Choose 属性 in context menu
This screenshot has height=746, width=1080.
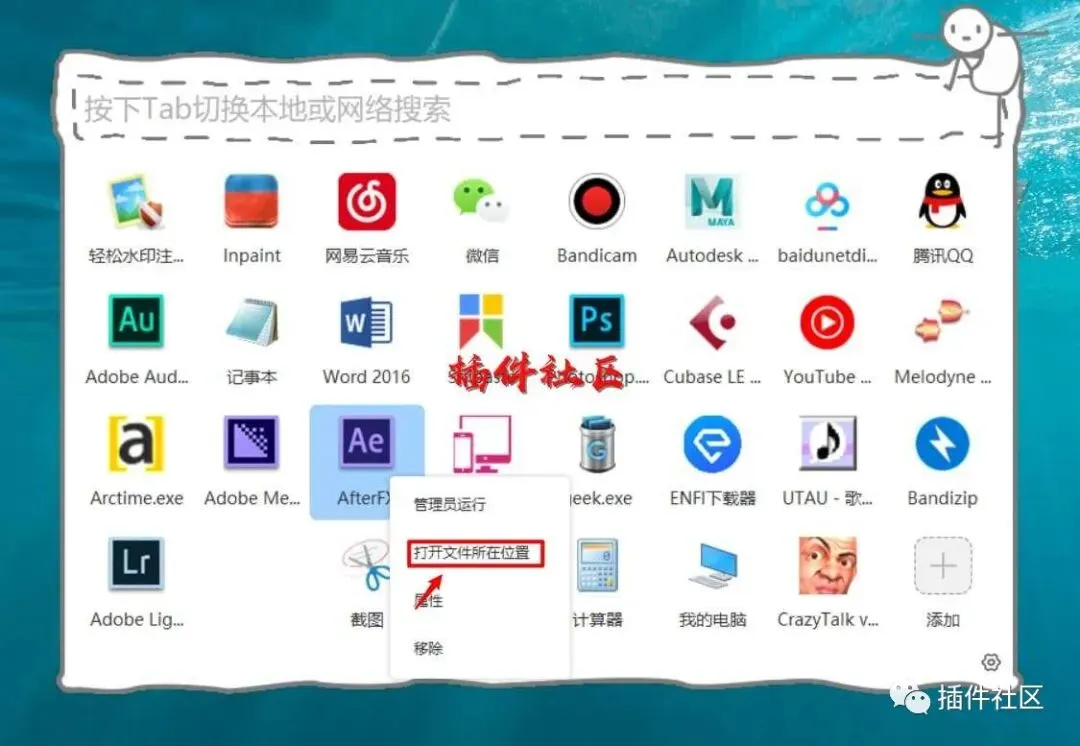(x=428, y=601)
